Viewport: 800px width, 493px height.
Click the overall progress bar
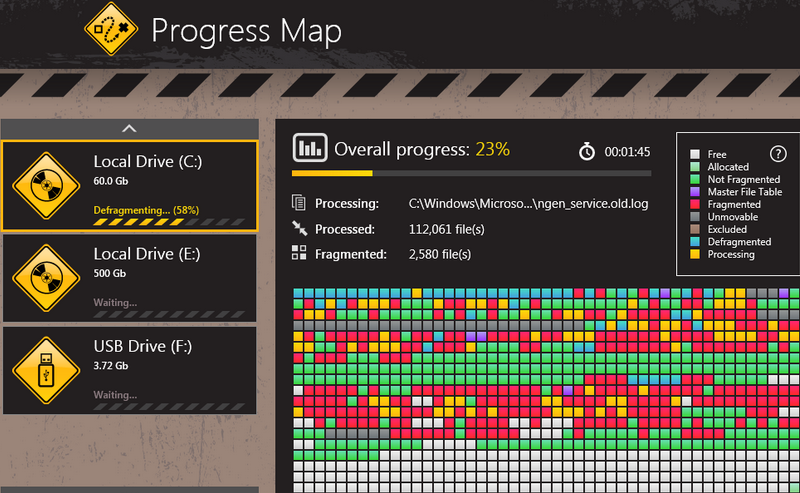tap(470, 173)
